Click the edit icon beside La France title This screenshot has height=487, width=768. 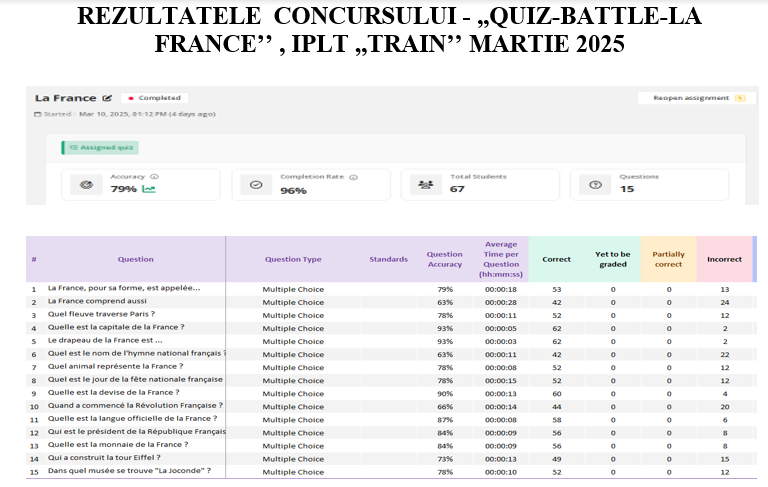pos(107,98)
